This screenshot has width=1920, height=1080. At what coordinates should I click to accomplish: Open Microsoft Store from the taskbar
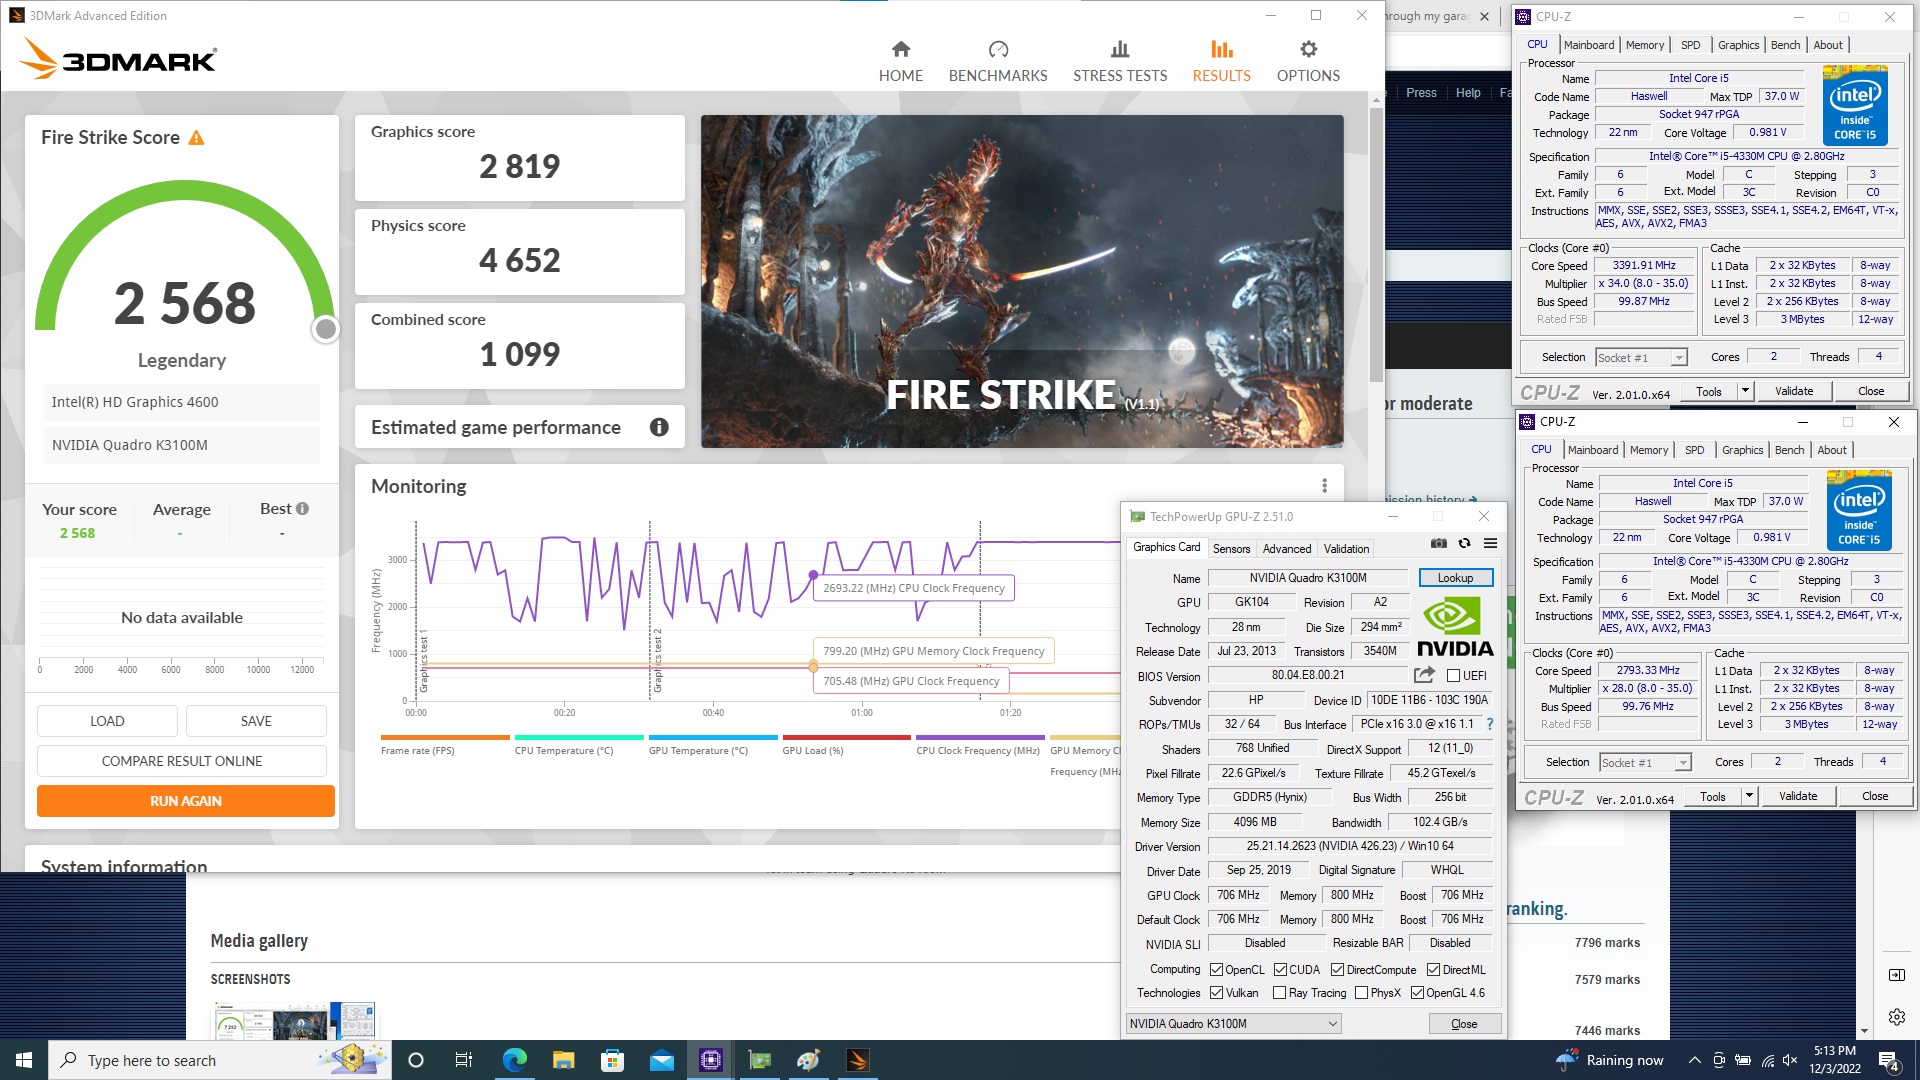[x=612, y=1060]
